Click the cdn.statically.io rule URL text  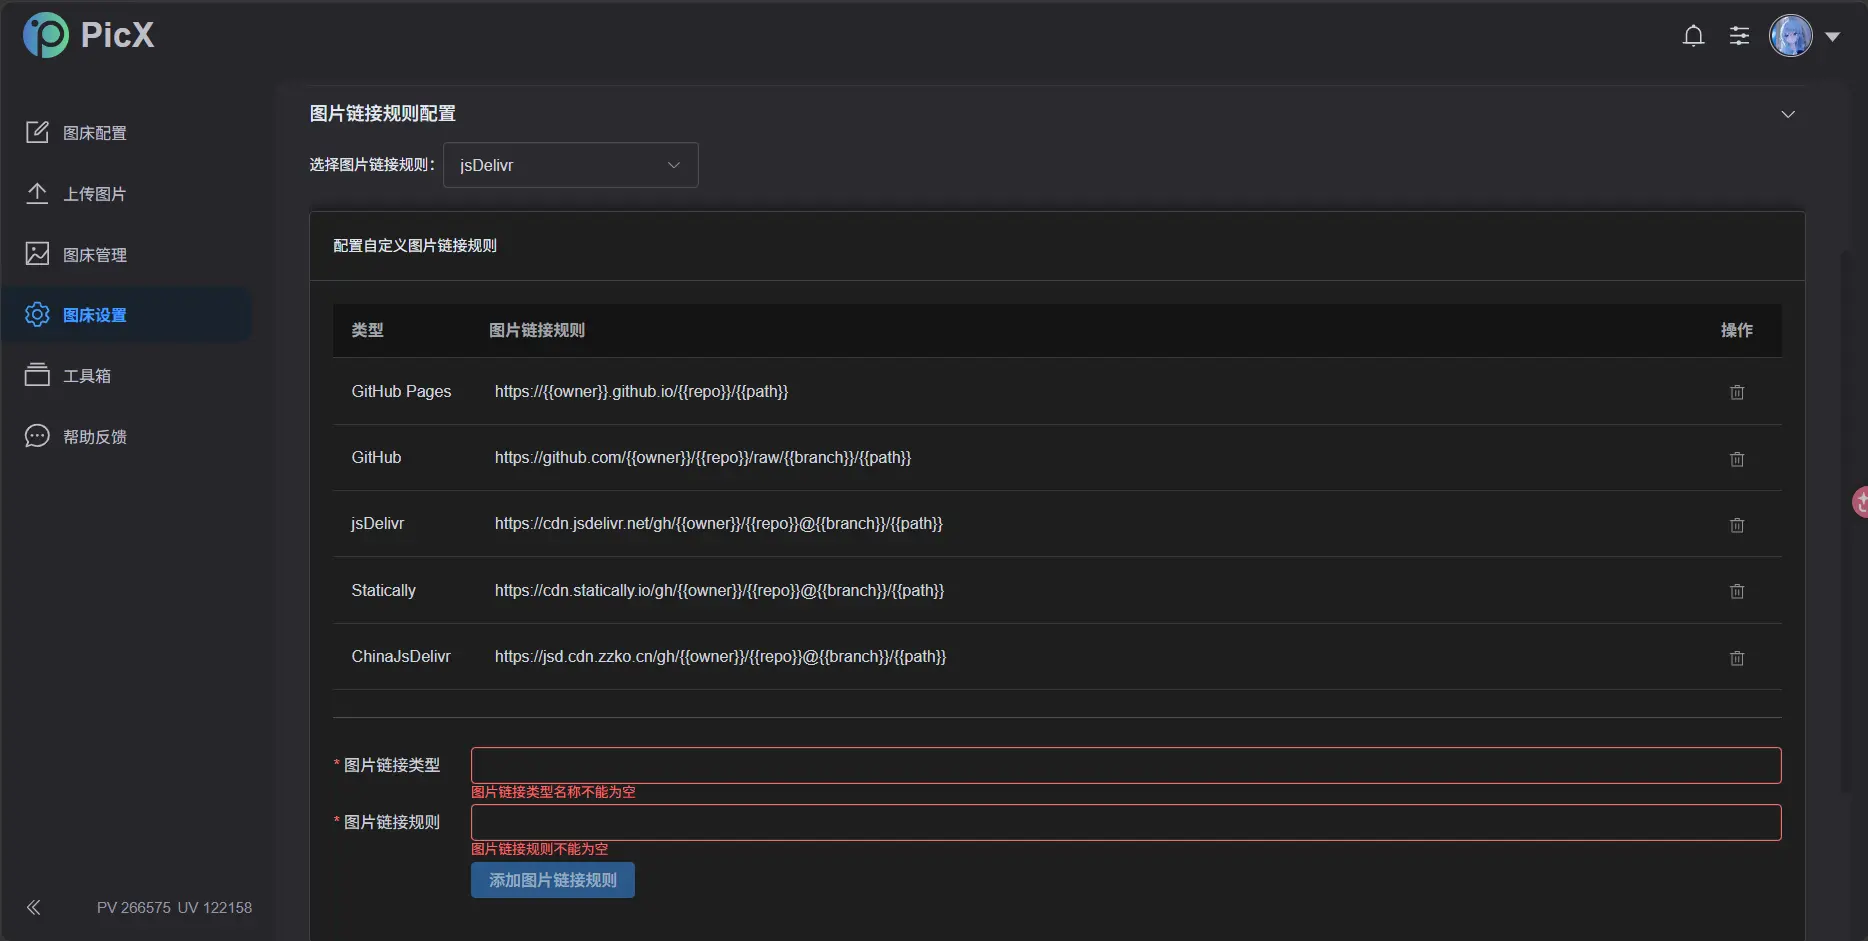pyautogui.click(x=719, y=590)
